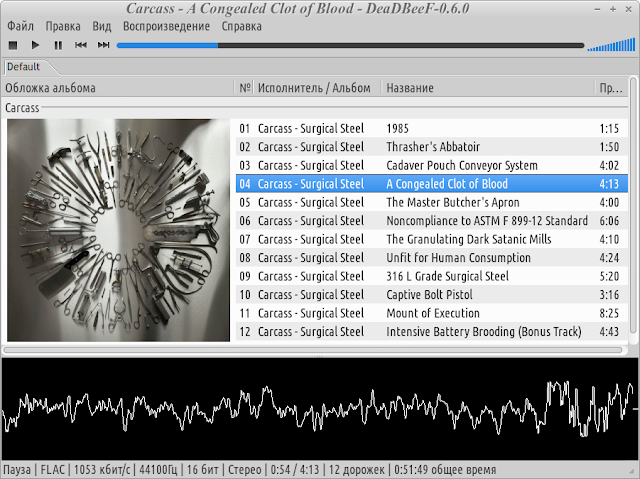Select track The Granulating Dark Satanic Mills
Viewport: 640px width, 479px height.
tap(432, 239)
